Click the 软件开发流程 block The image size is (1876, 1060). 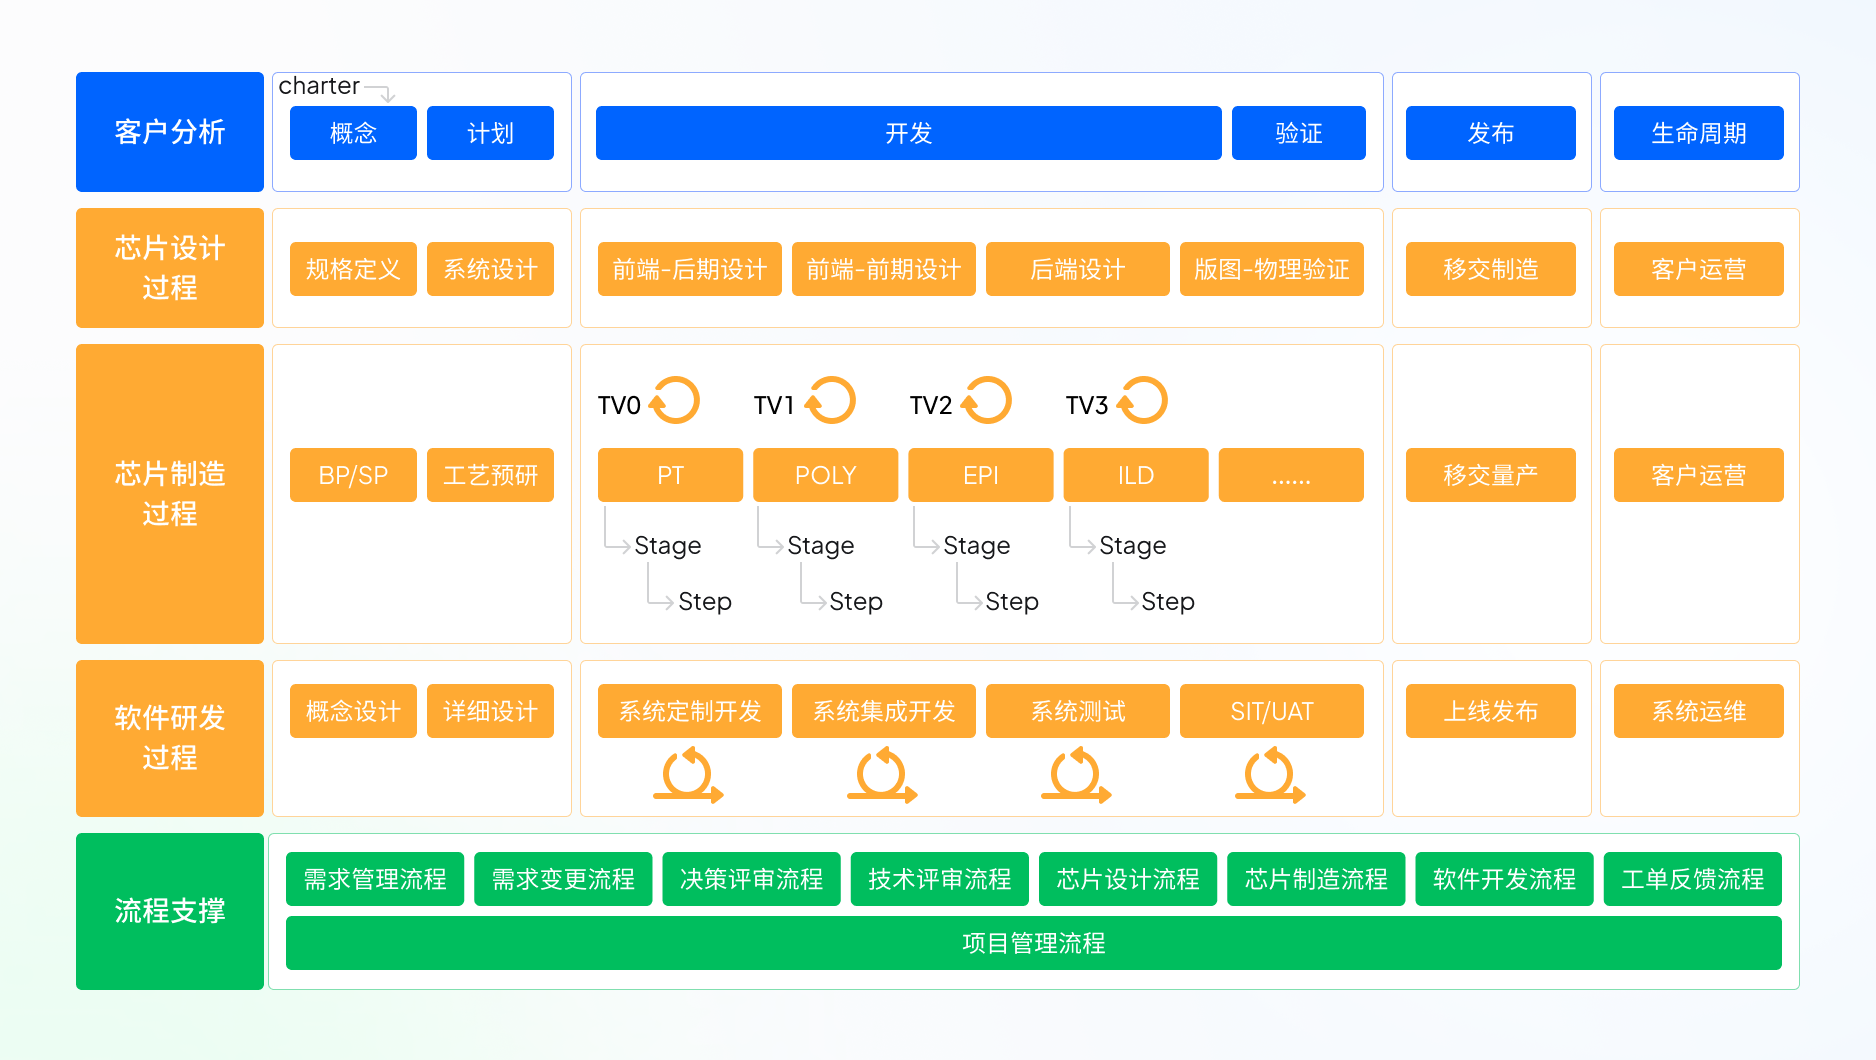[1505, 879]
